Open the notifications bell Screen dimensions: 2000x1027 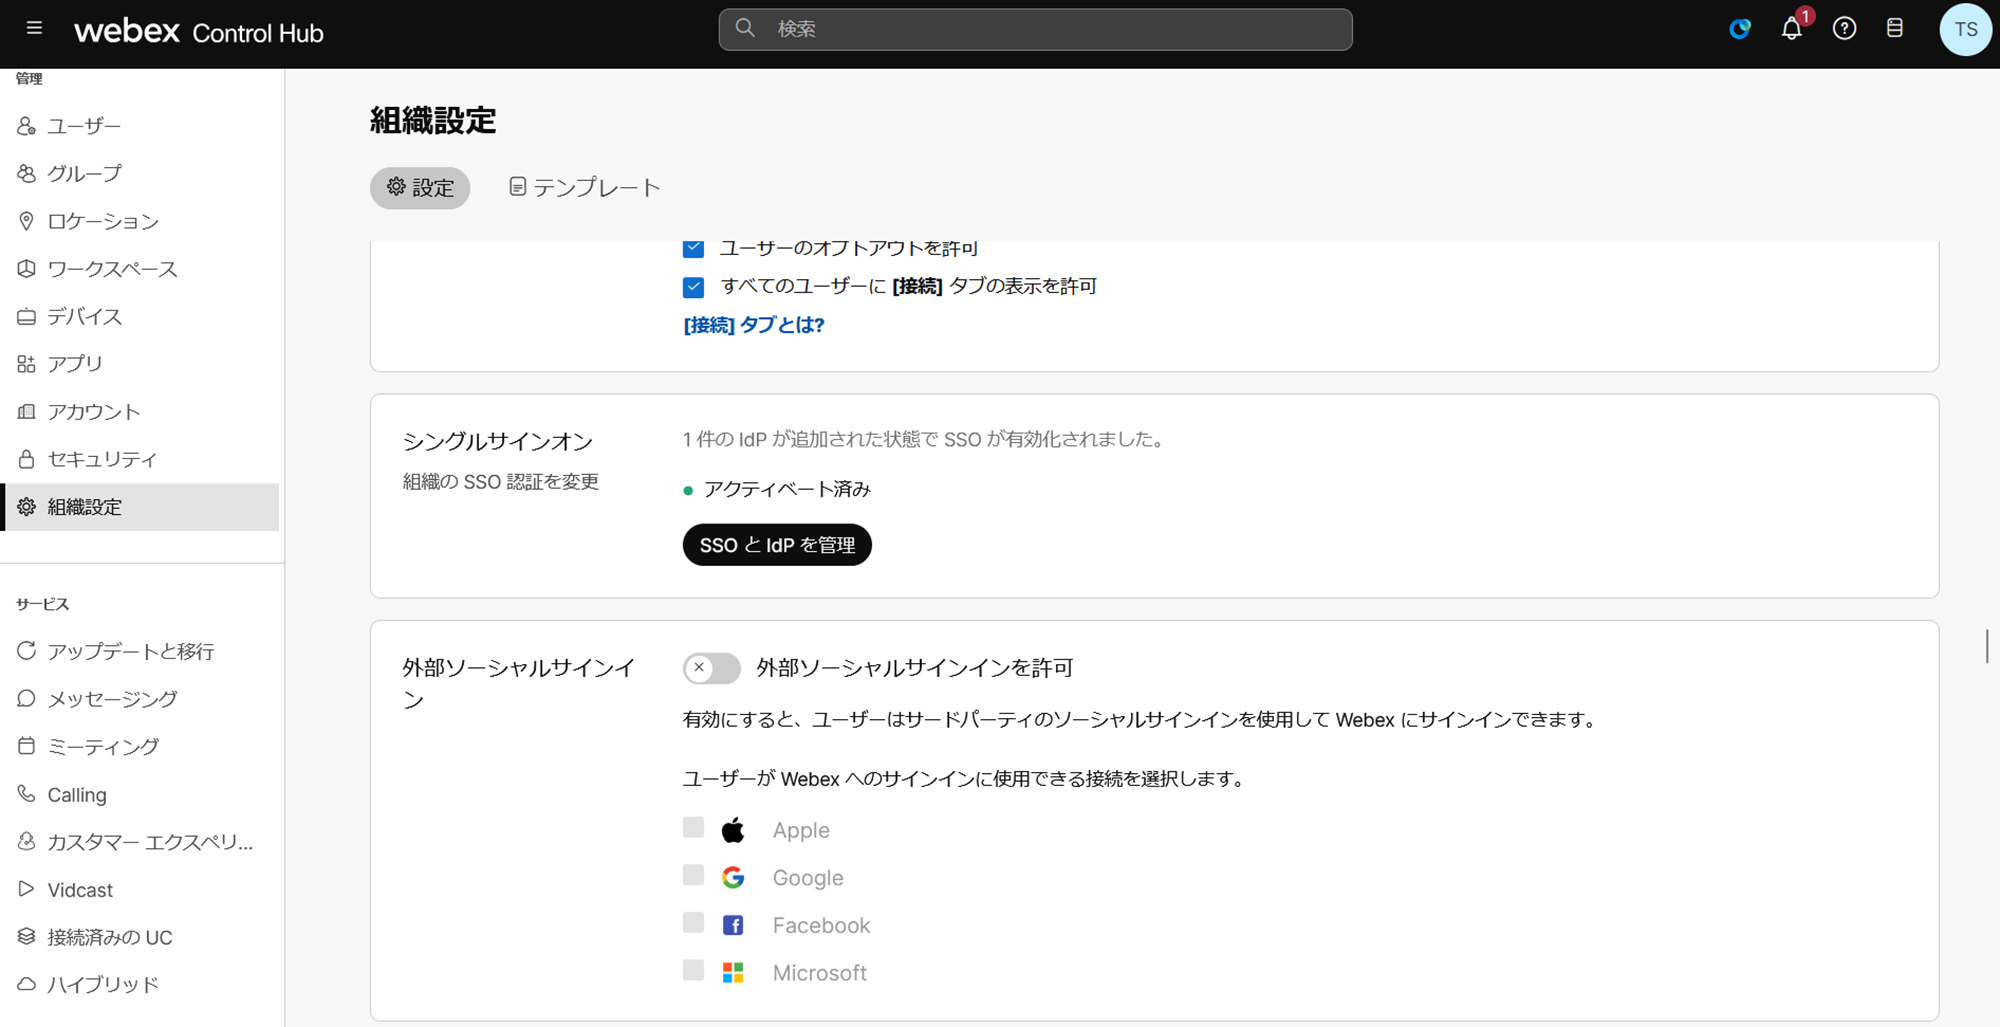coord(1792,28)
